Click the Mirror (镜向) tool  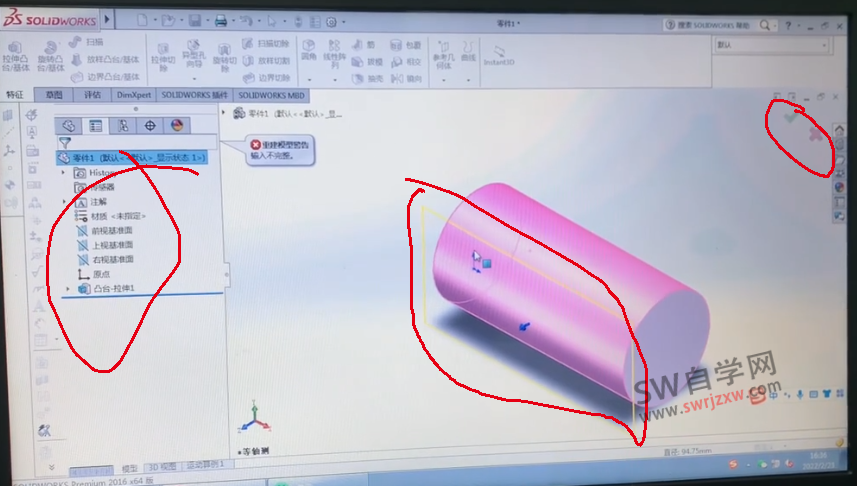(x=406, y=79)
